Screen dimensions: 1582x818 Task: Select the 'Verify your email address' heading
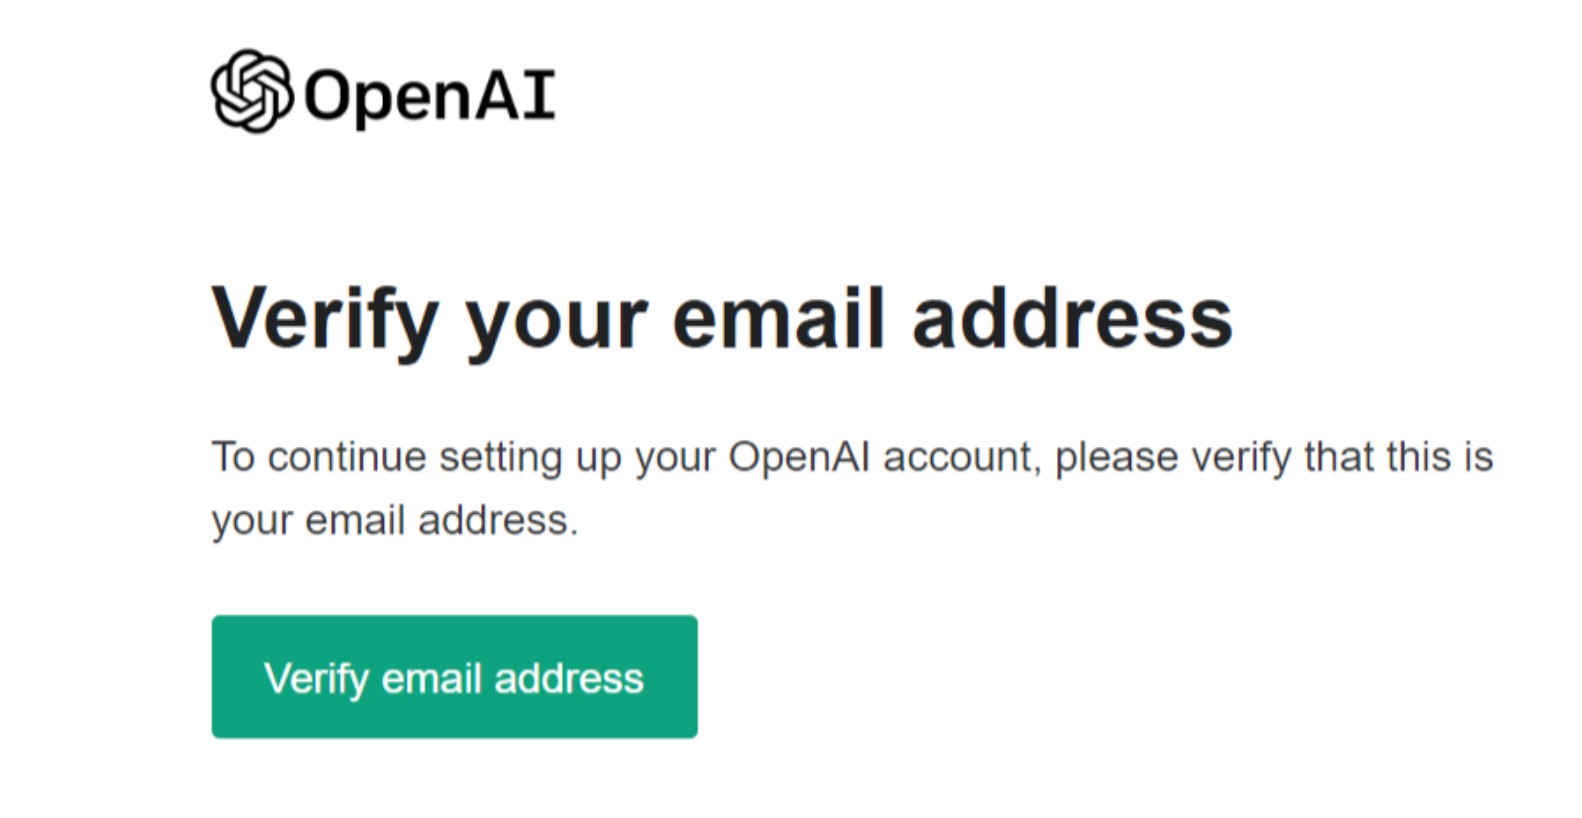(722, 320)
